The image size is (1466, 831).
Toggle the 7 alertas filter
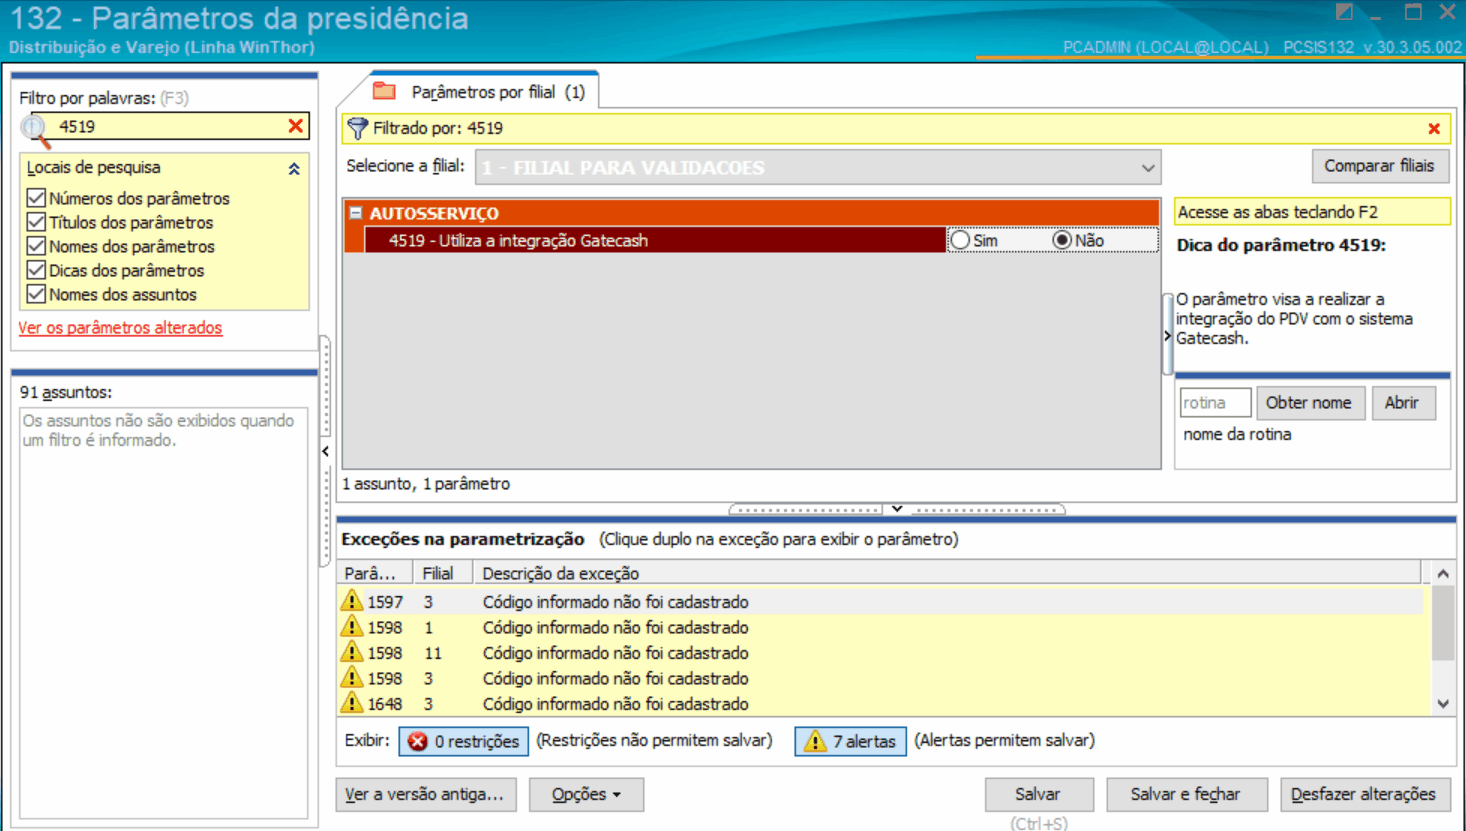click(x=850, y=741)
